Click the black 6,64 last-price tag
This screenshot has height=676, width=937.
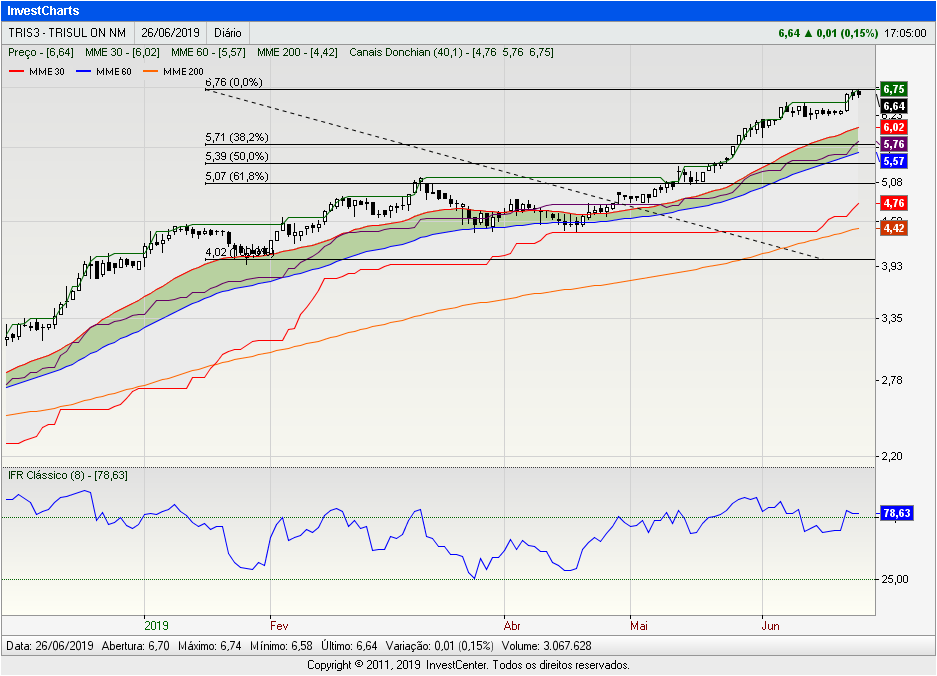pos(894,106)
